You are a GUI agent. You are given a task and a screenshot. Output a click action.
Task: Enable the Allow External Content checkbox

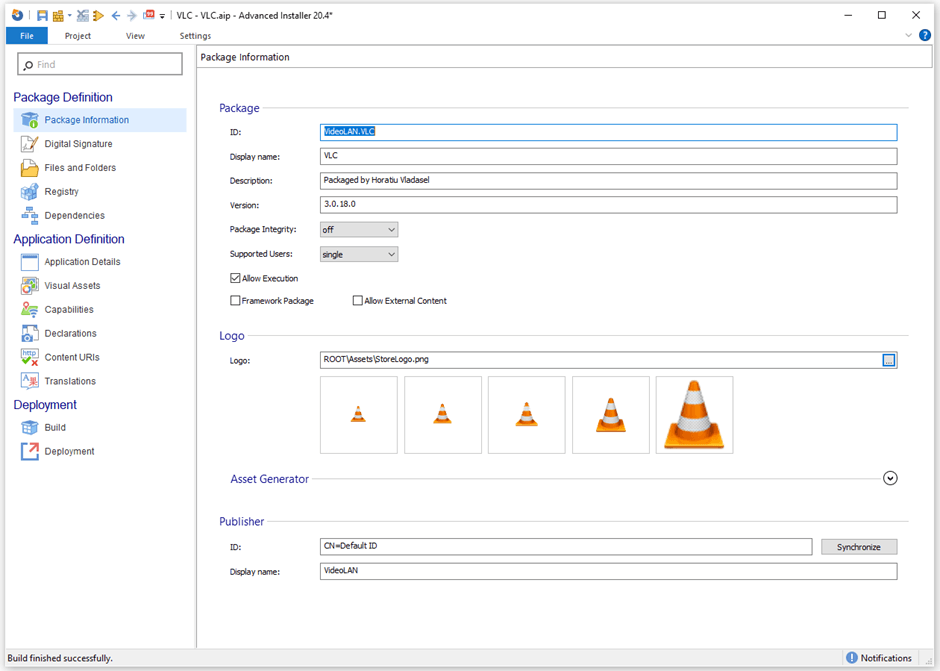(x=358, y=300)
